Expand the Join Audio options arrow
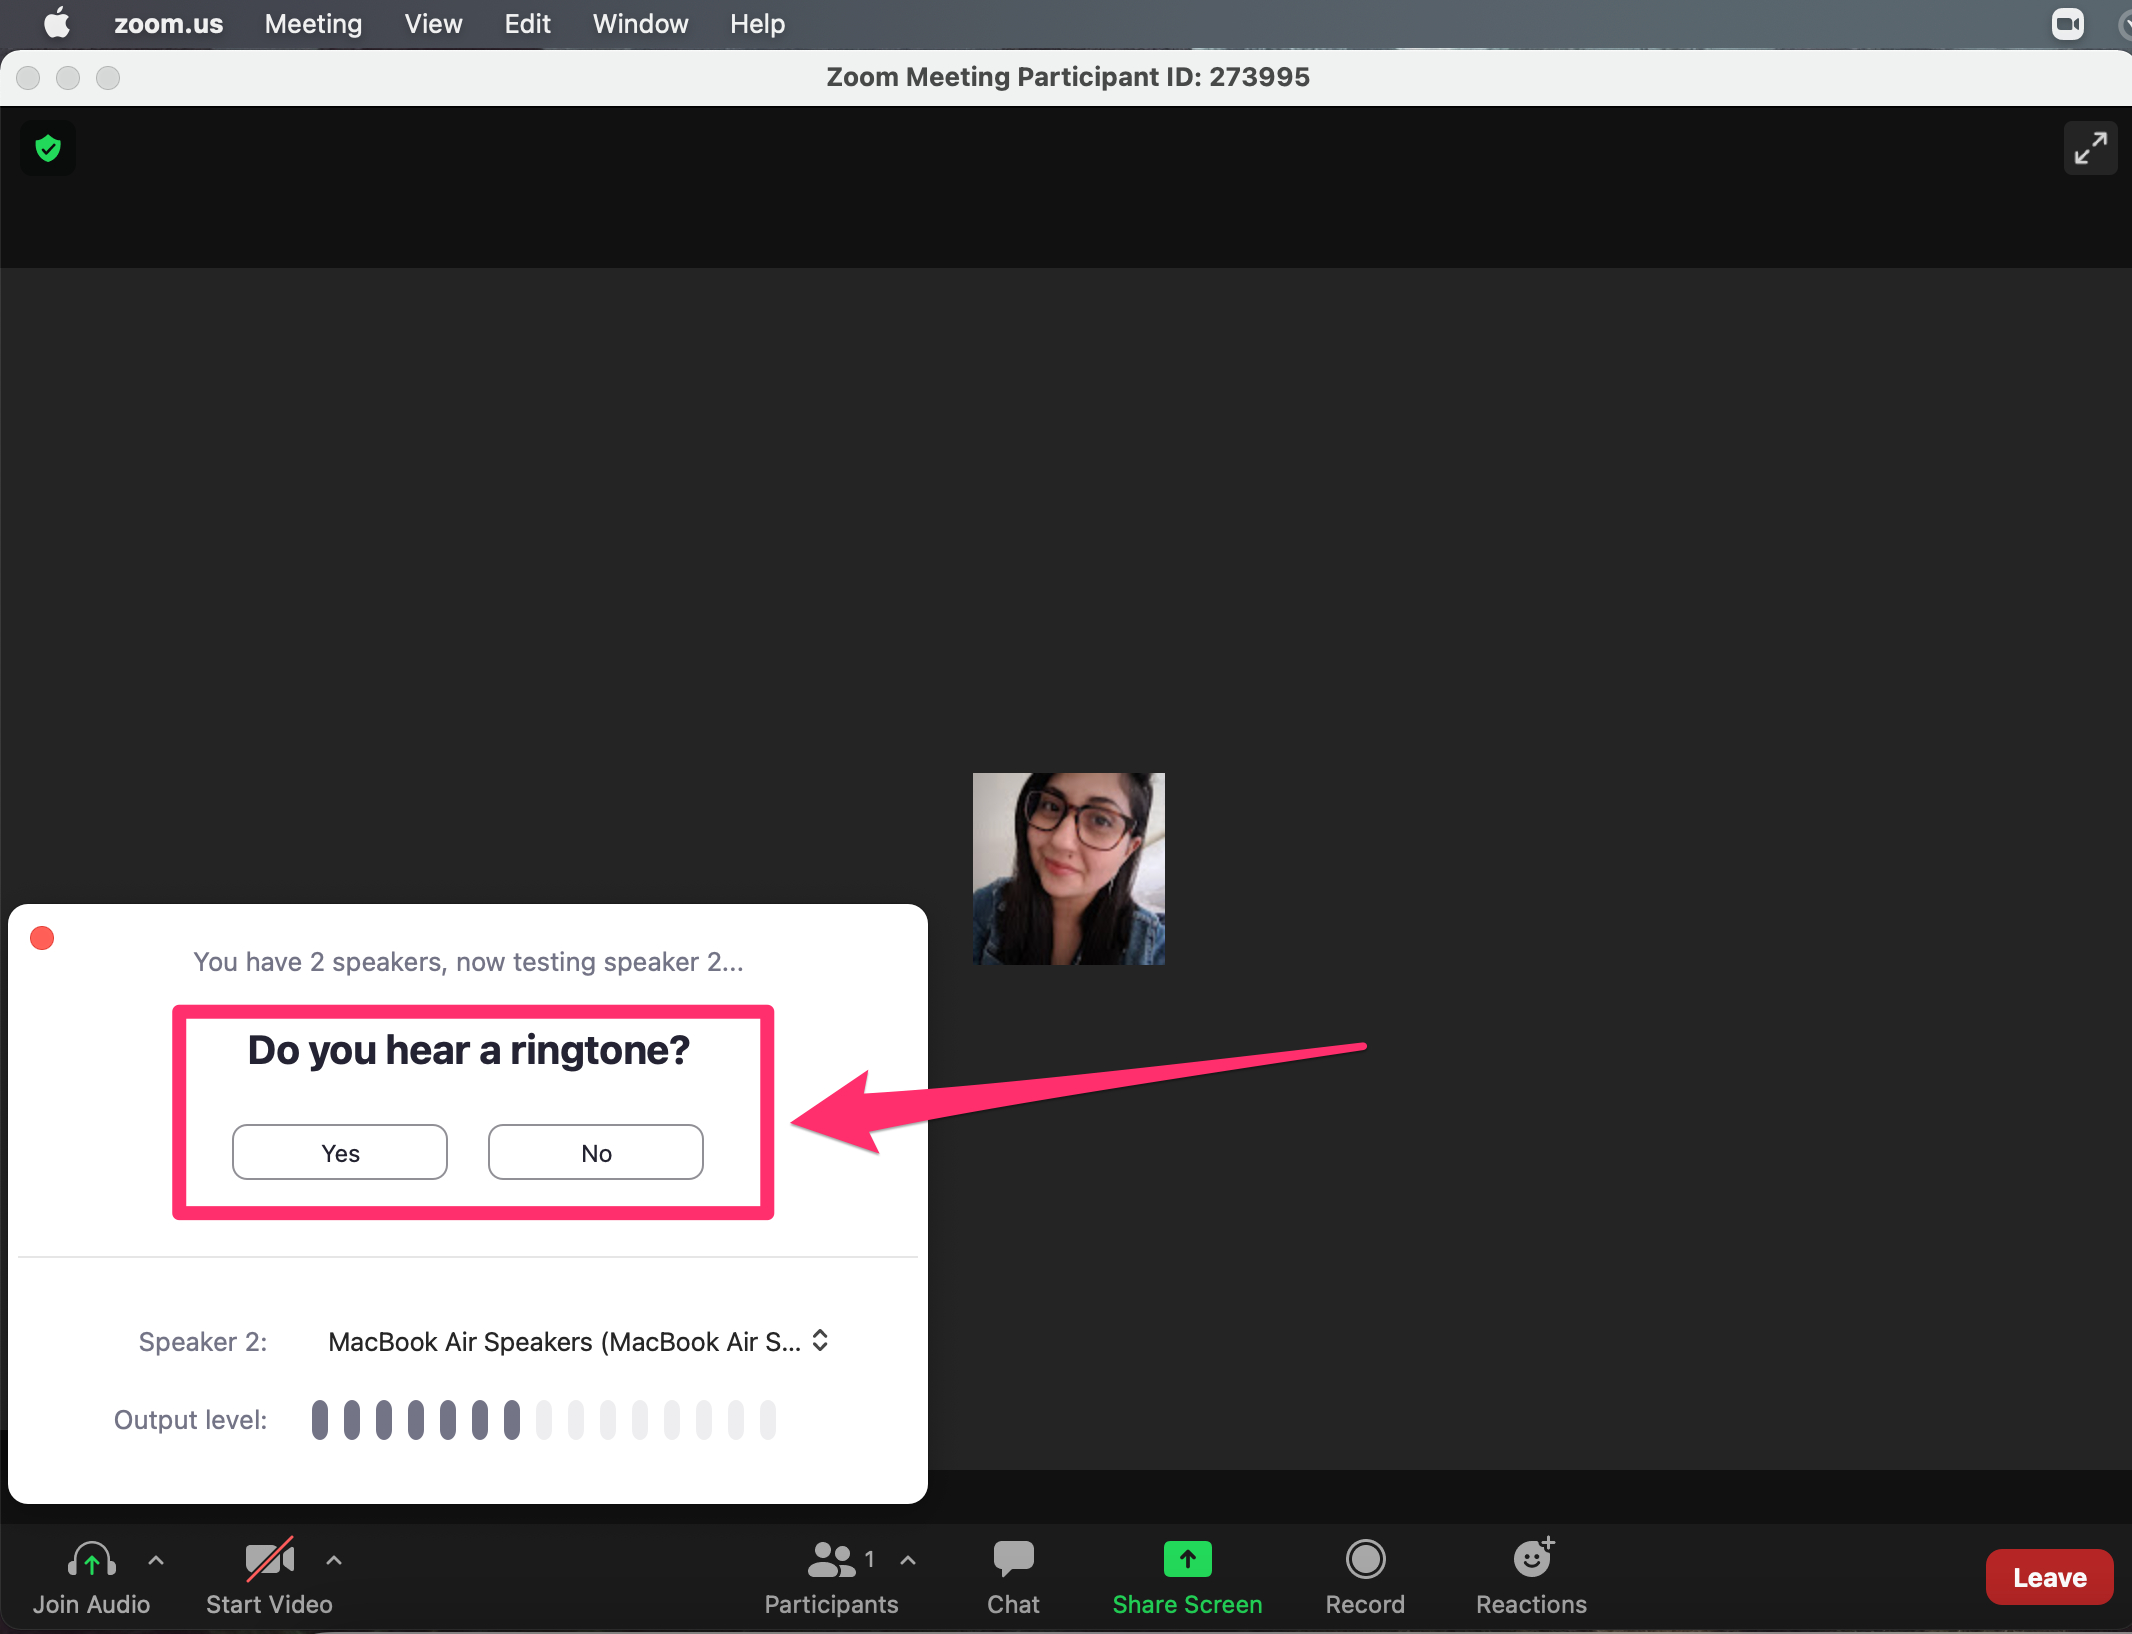This screenshot has height=1634, width=2132. coord(165,1569)
